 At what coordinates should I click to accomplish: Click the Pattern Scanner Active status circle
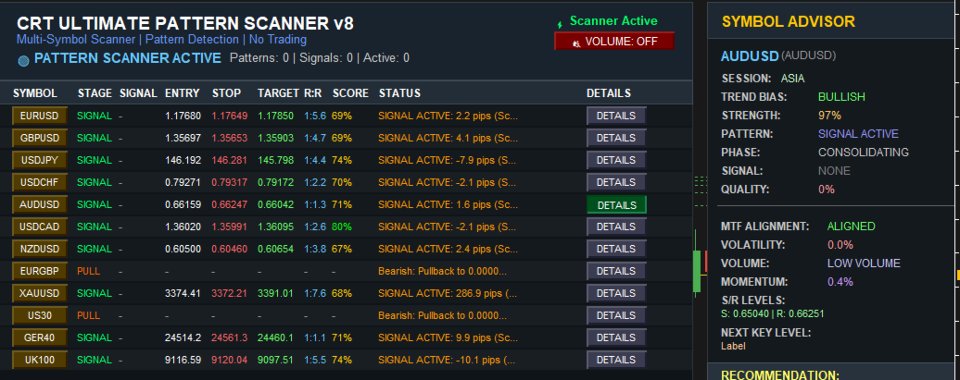pos(23,61)
